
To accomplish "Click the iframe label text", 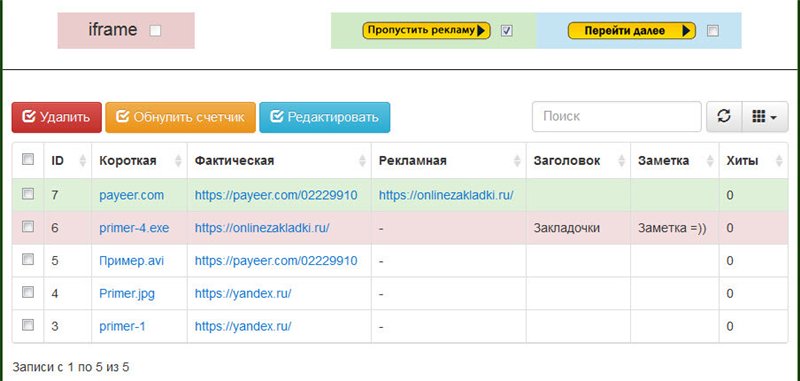I will point(113,30).
